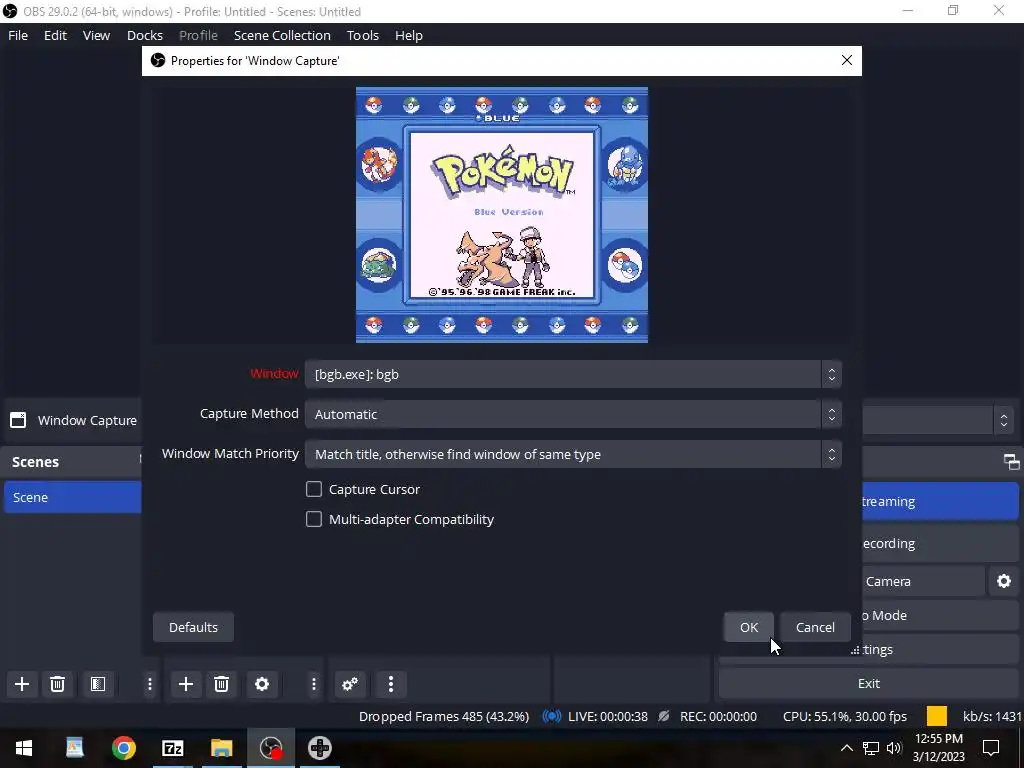Image resolution: width=1024 pixels, height=768 pixels.
Task: Delete selected source with trash icon
Action: click(x=221, y=684)
